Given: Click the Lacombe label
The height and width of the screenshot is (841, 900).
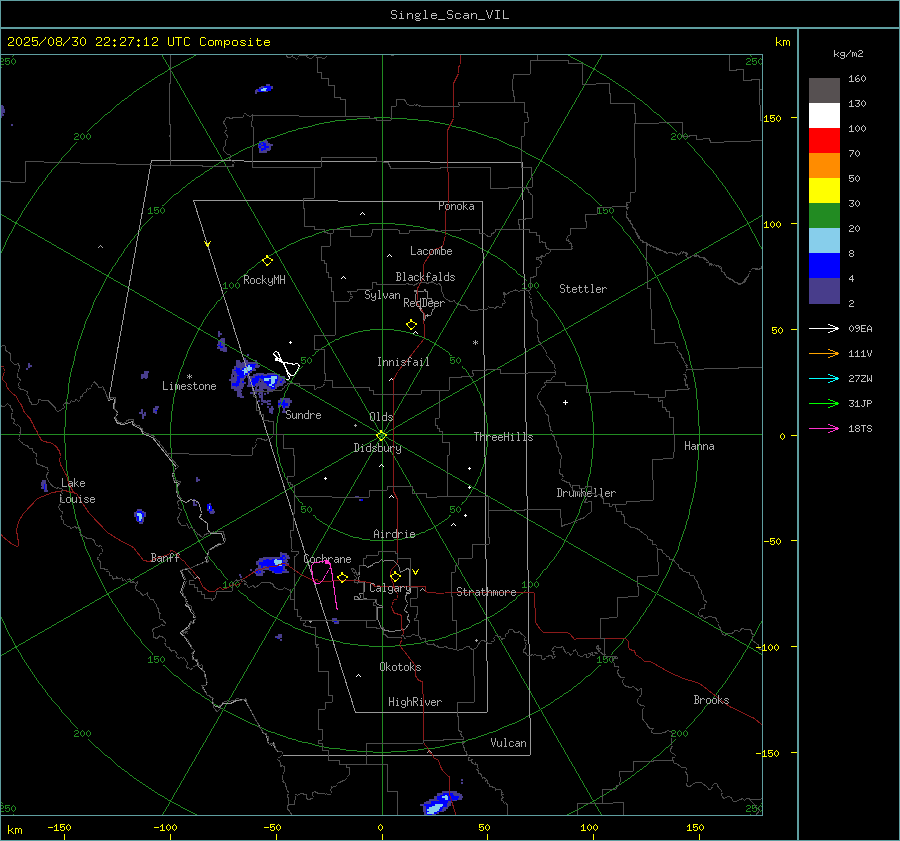Looking at the screenshot, I should tap(431, 251).
